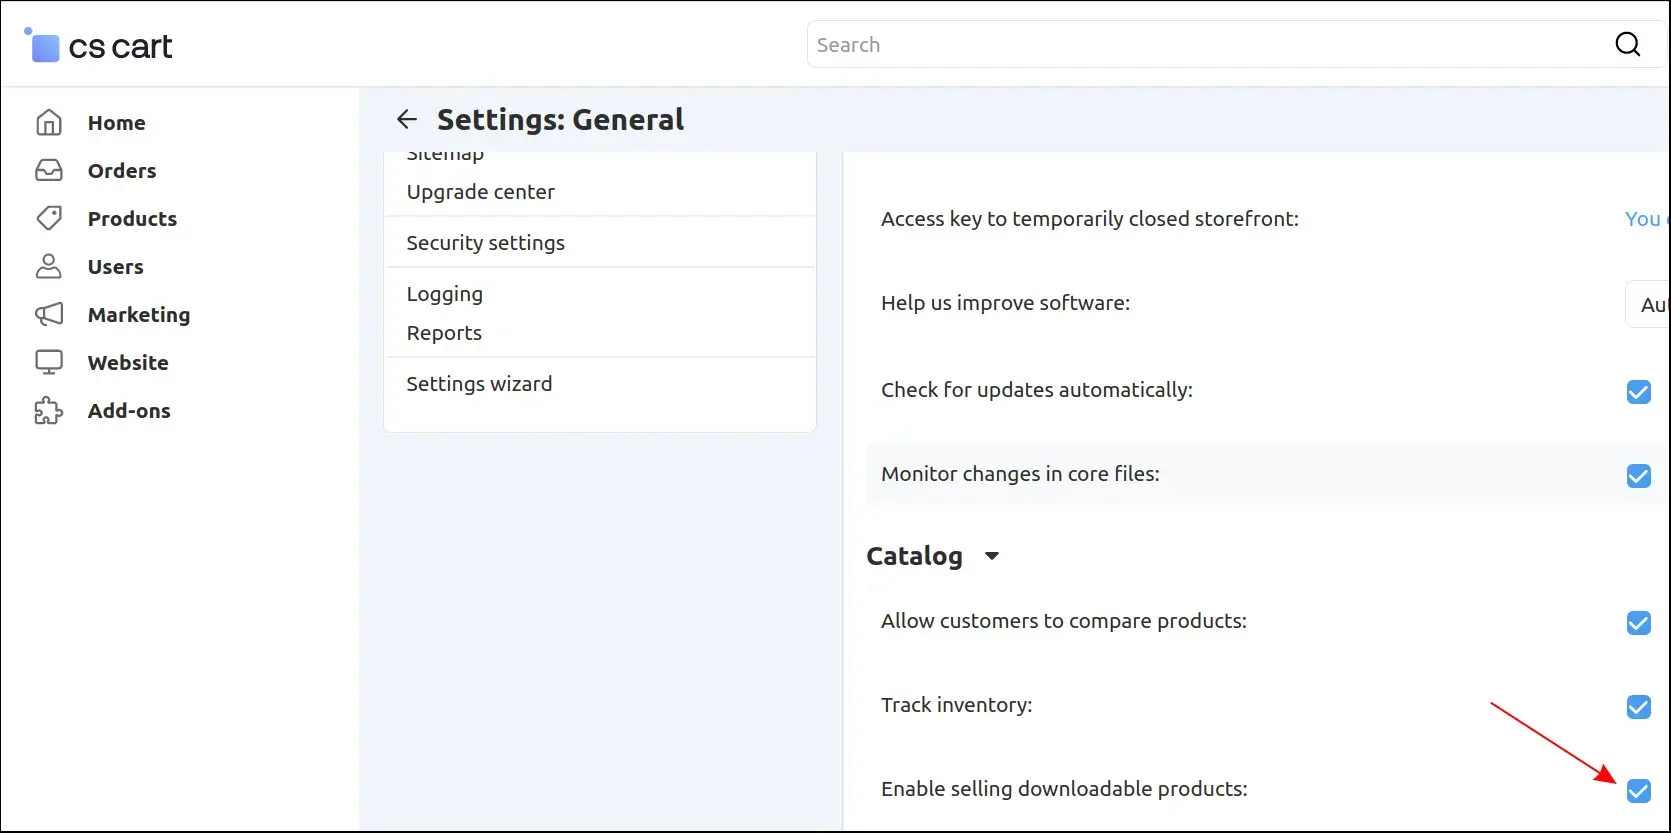
Task: Click the search magnifier icon
Action: [1627, 45]
